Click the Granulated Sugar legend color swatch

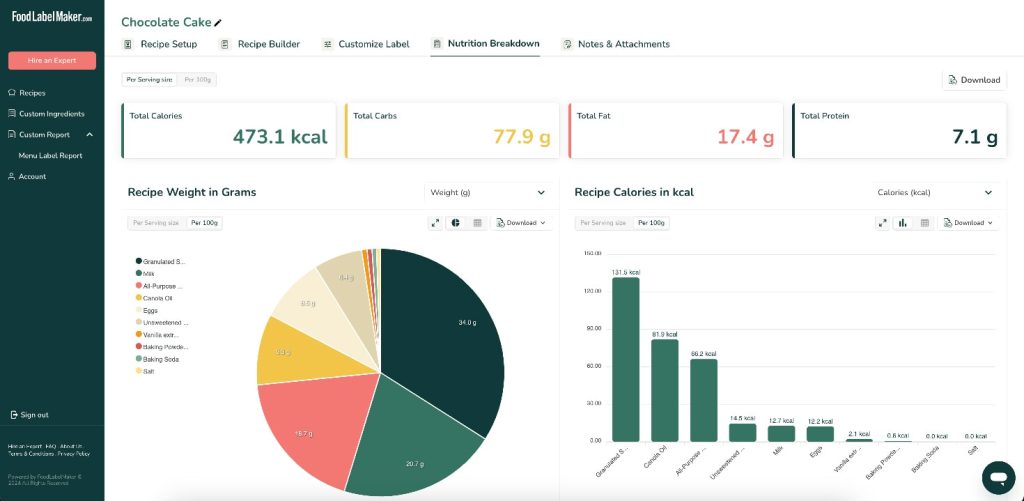[138, 261]
